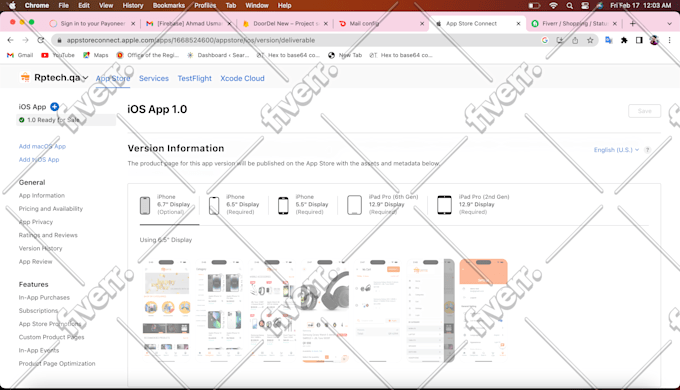Open Version History
The image size is (680, 390).
(x=40, y=248)
